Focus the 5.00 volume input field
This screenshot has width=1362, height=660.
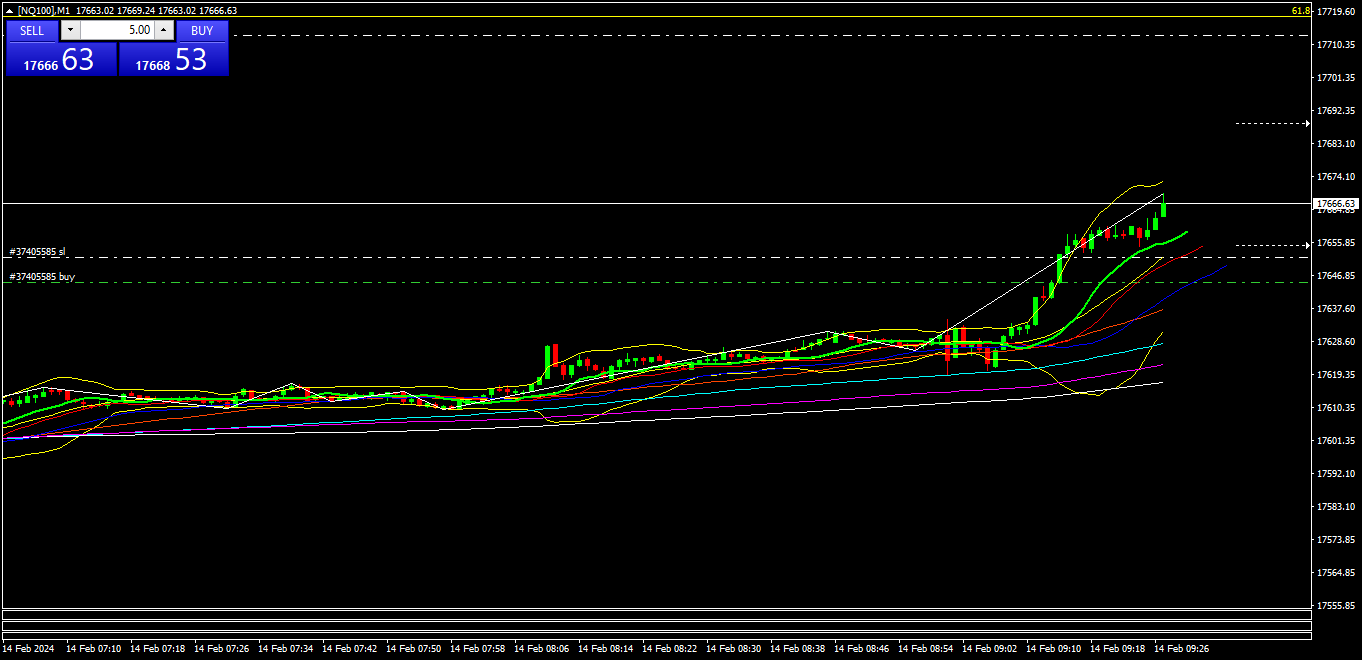(116, 30)
